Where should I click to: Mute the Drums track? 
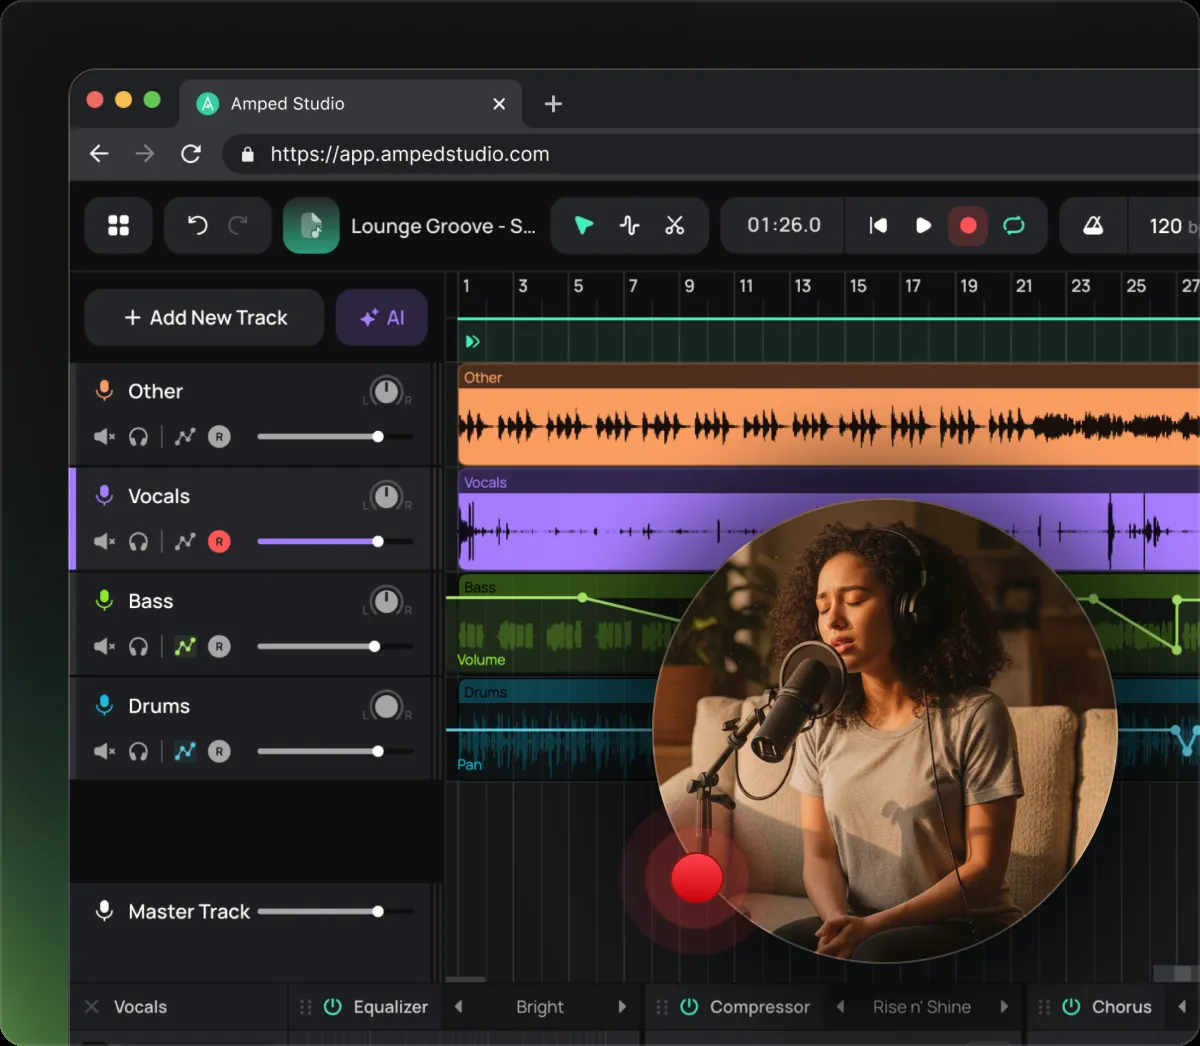coord(104,752)
